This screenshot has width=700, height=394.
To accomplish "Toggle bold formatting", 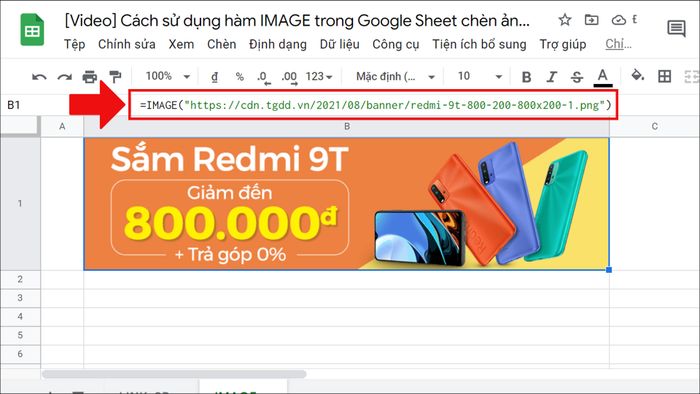I will pos(526,77).
